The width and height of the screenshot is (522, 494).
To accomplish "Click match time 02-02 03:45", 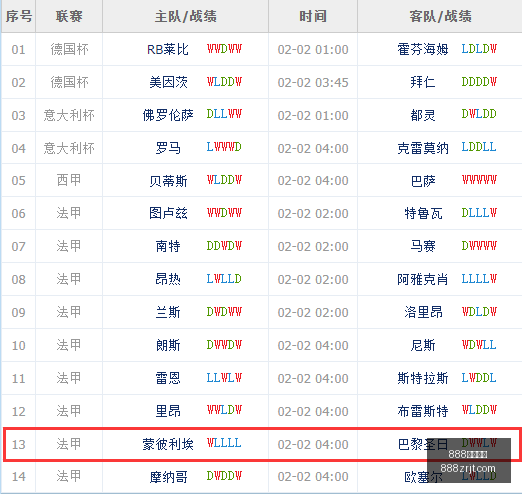I will tap(313, 82).
